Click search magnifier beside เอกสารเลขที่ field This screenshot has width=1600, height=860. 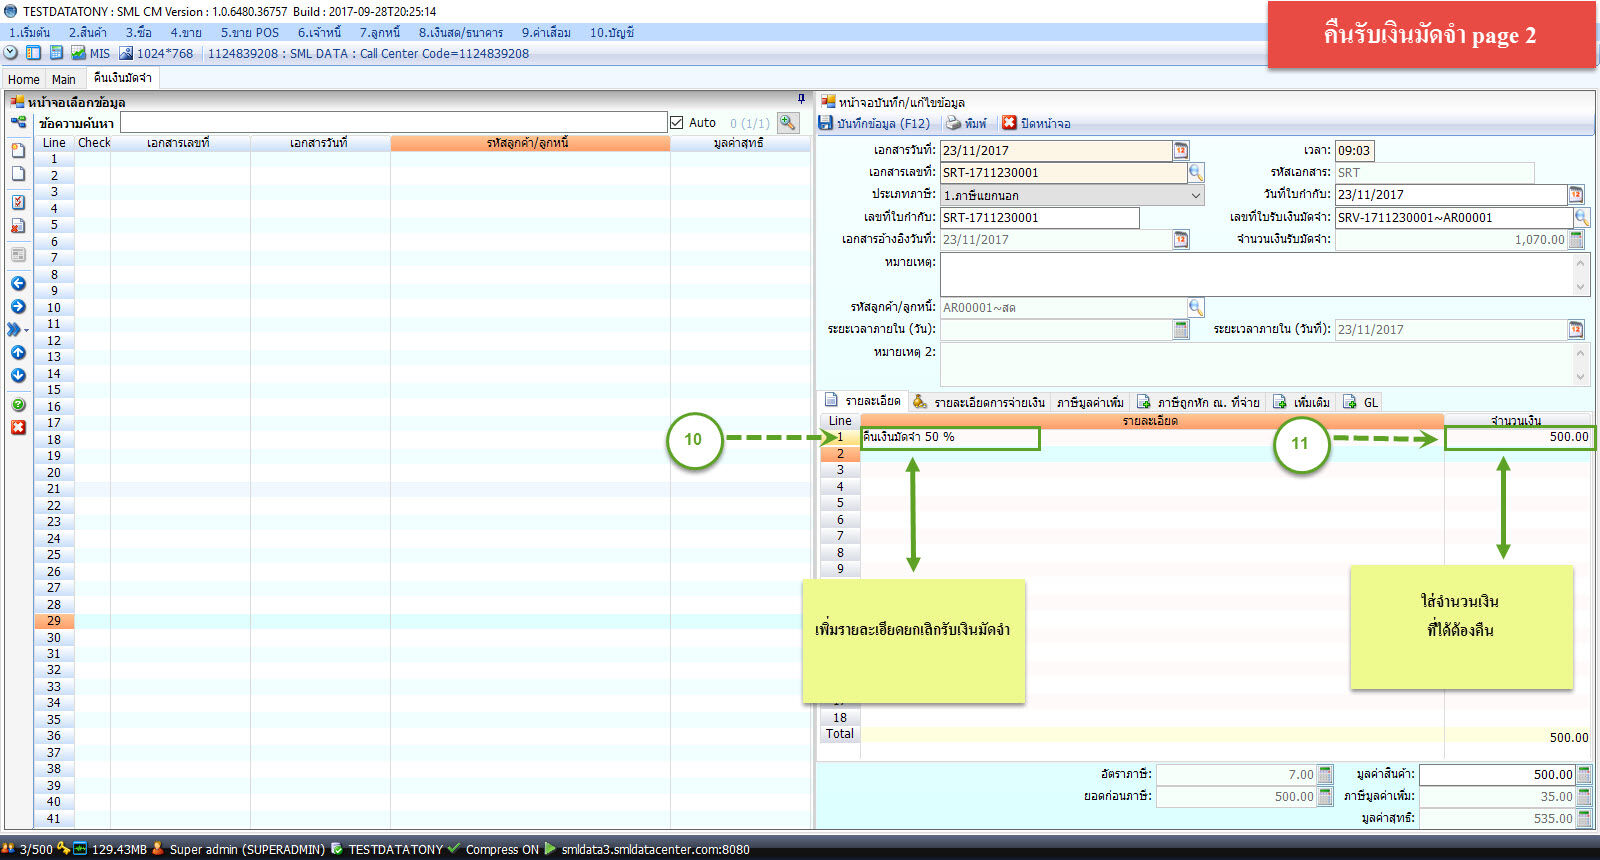1196,172
